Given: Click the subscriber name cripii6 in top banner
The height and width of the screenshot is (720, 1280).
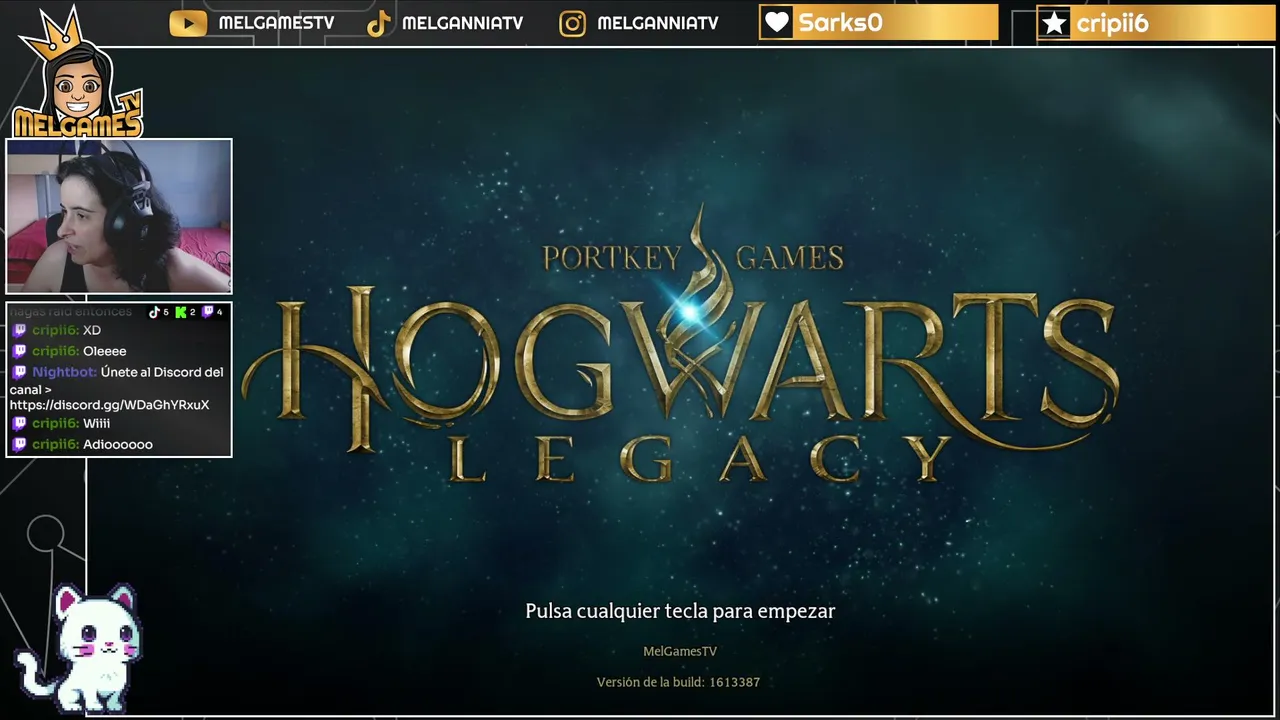Looking at the screenshot, I should 1112,24.
